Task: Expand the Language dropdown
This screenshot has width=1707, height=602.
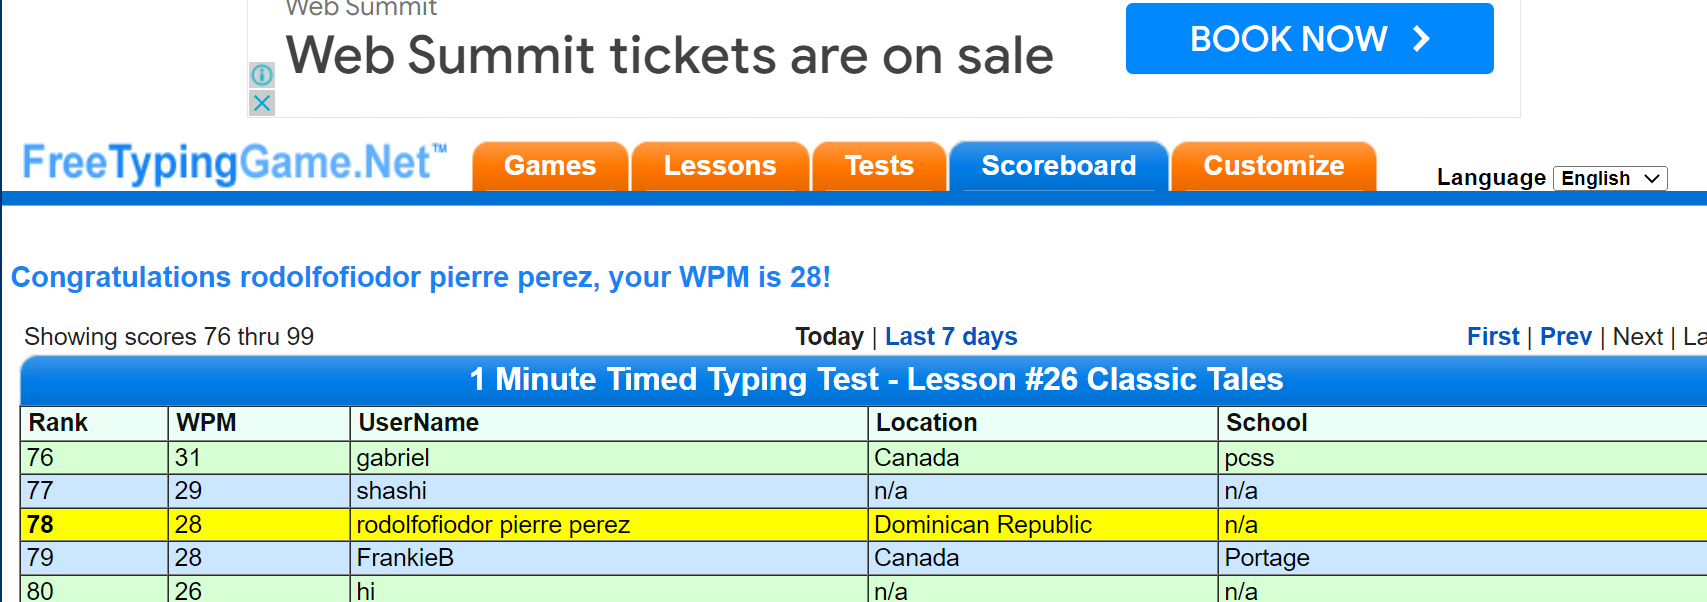Action: 1610,178
